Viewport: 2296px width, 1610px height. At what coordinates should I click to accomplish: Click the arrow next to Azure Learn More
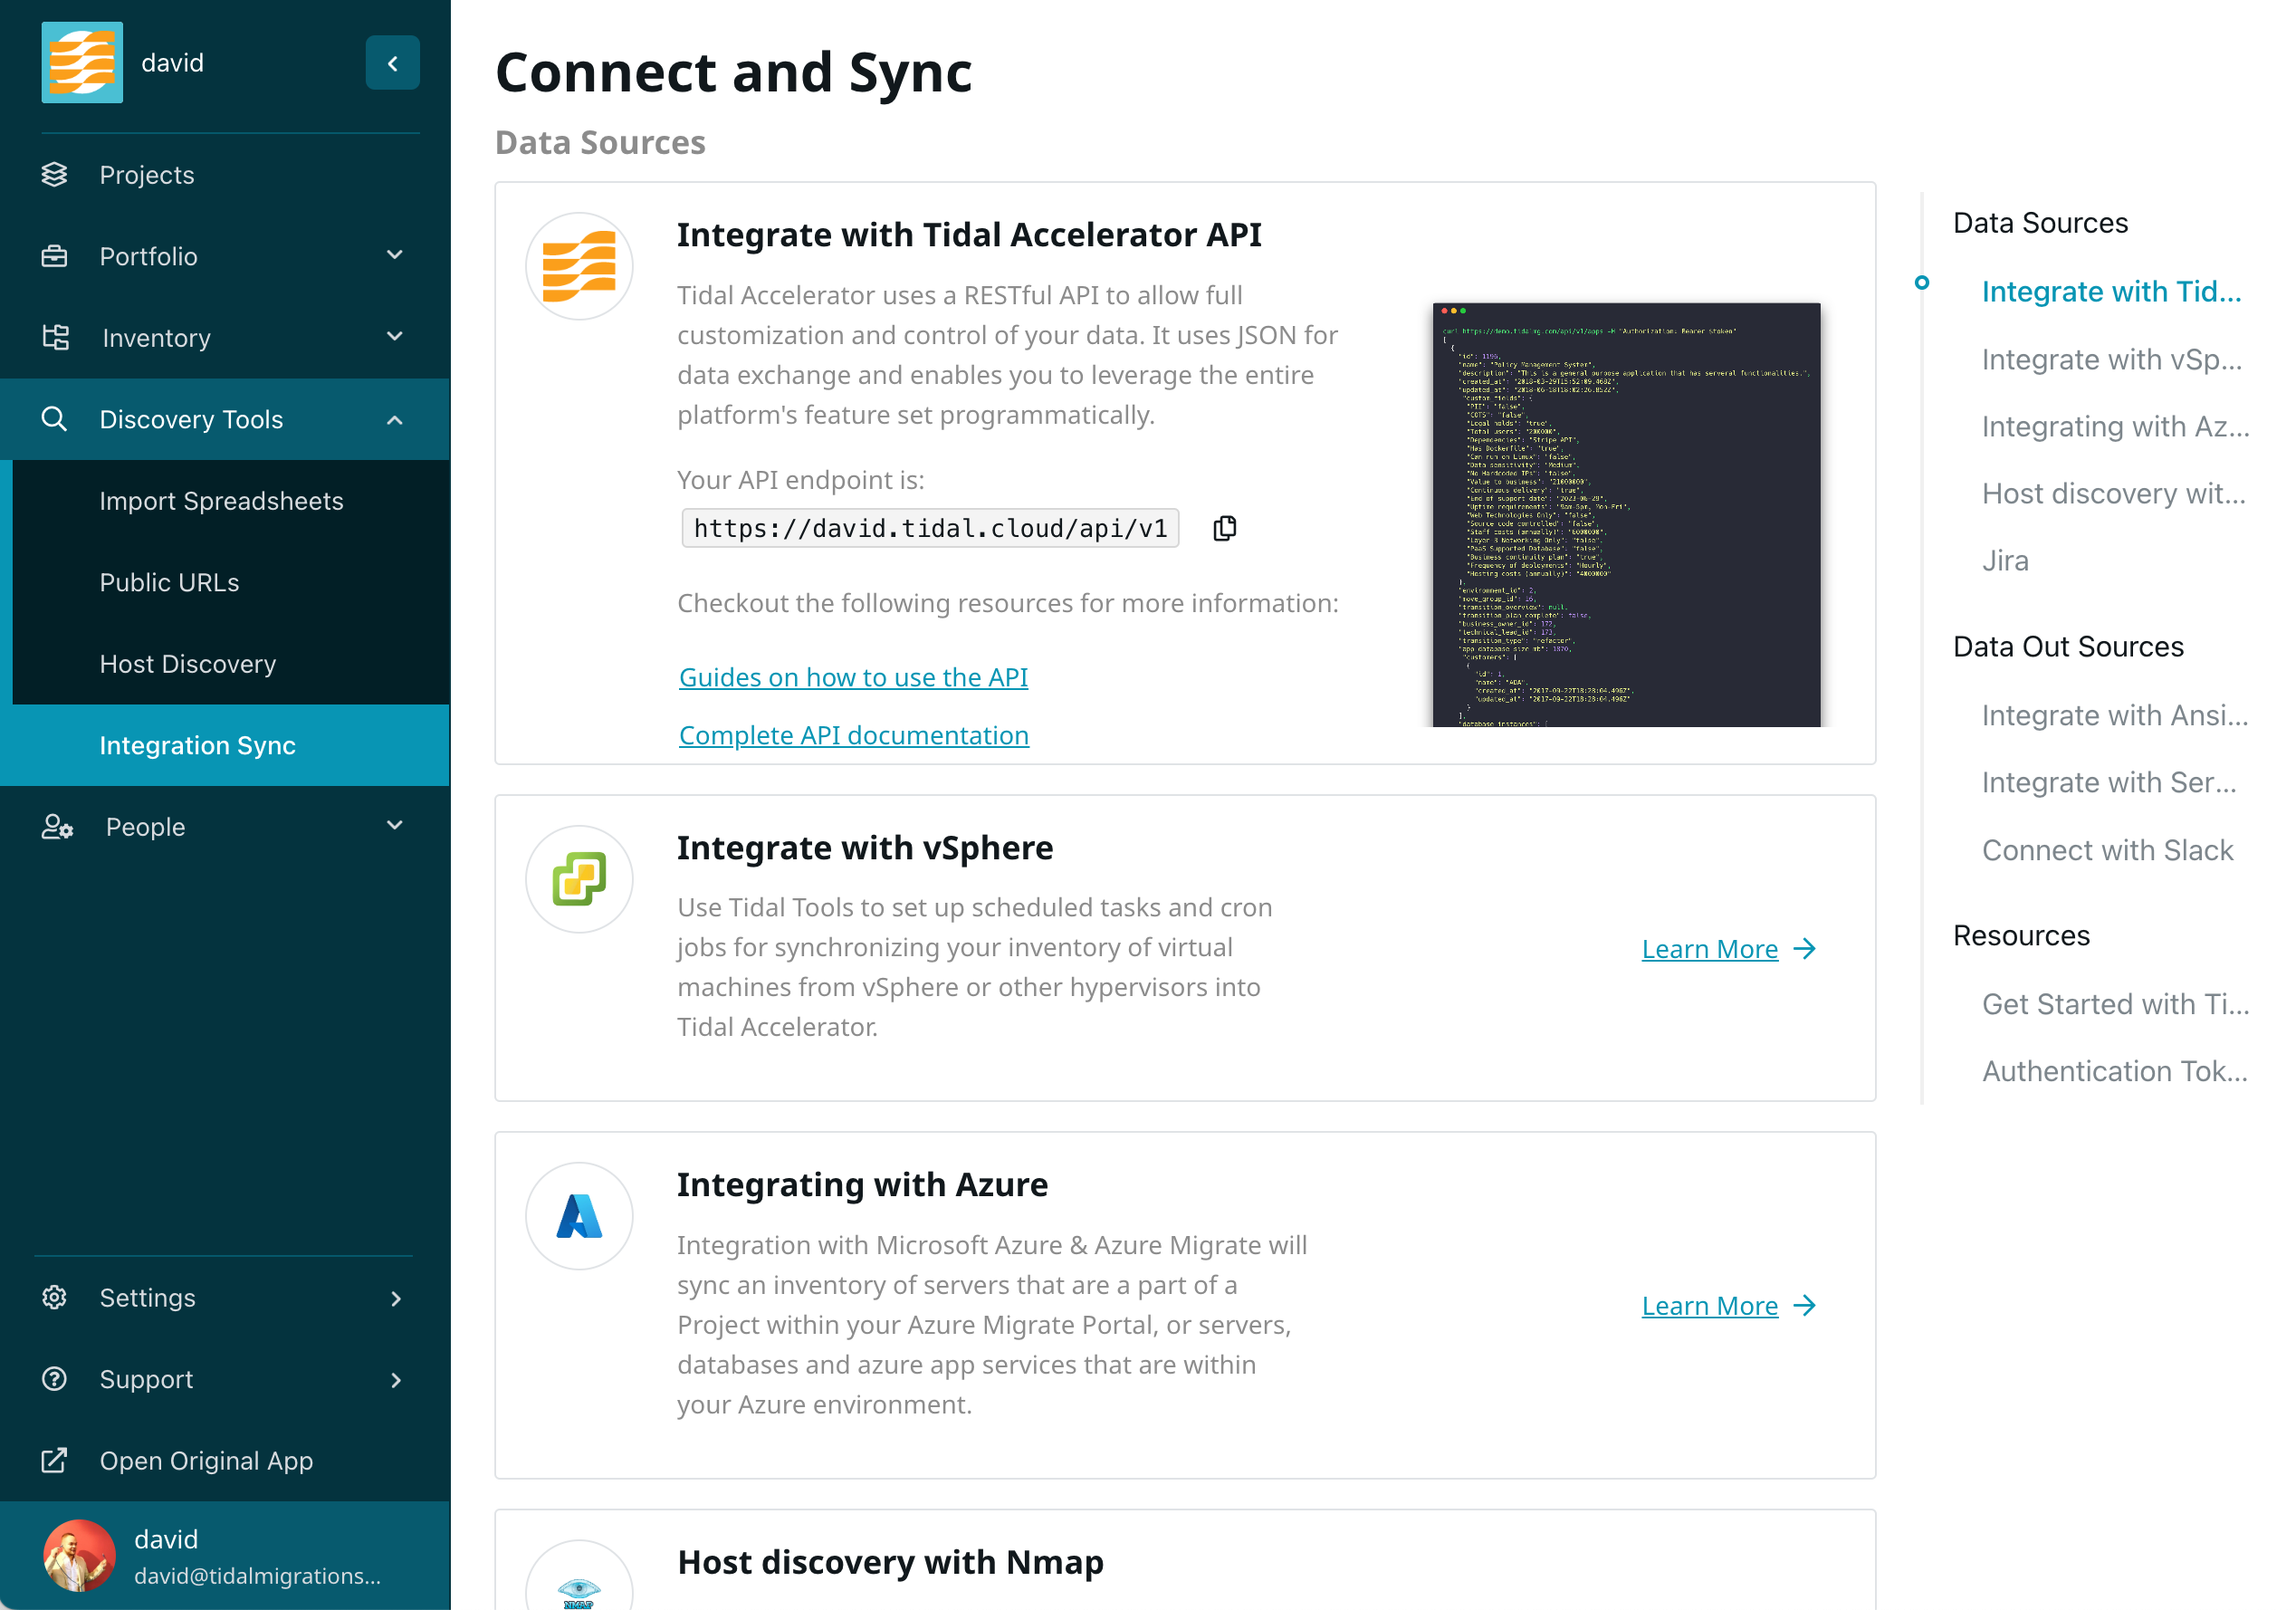point(1805,1305)
